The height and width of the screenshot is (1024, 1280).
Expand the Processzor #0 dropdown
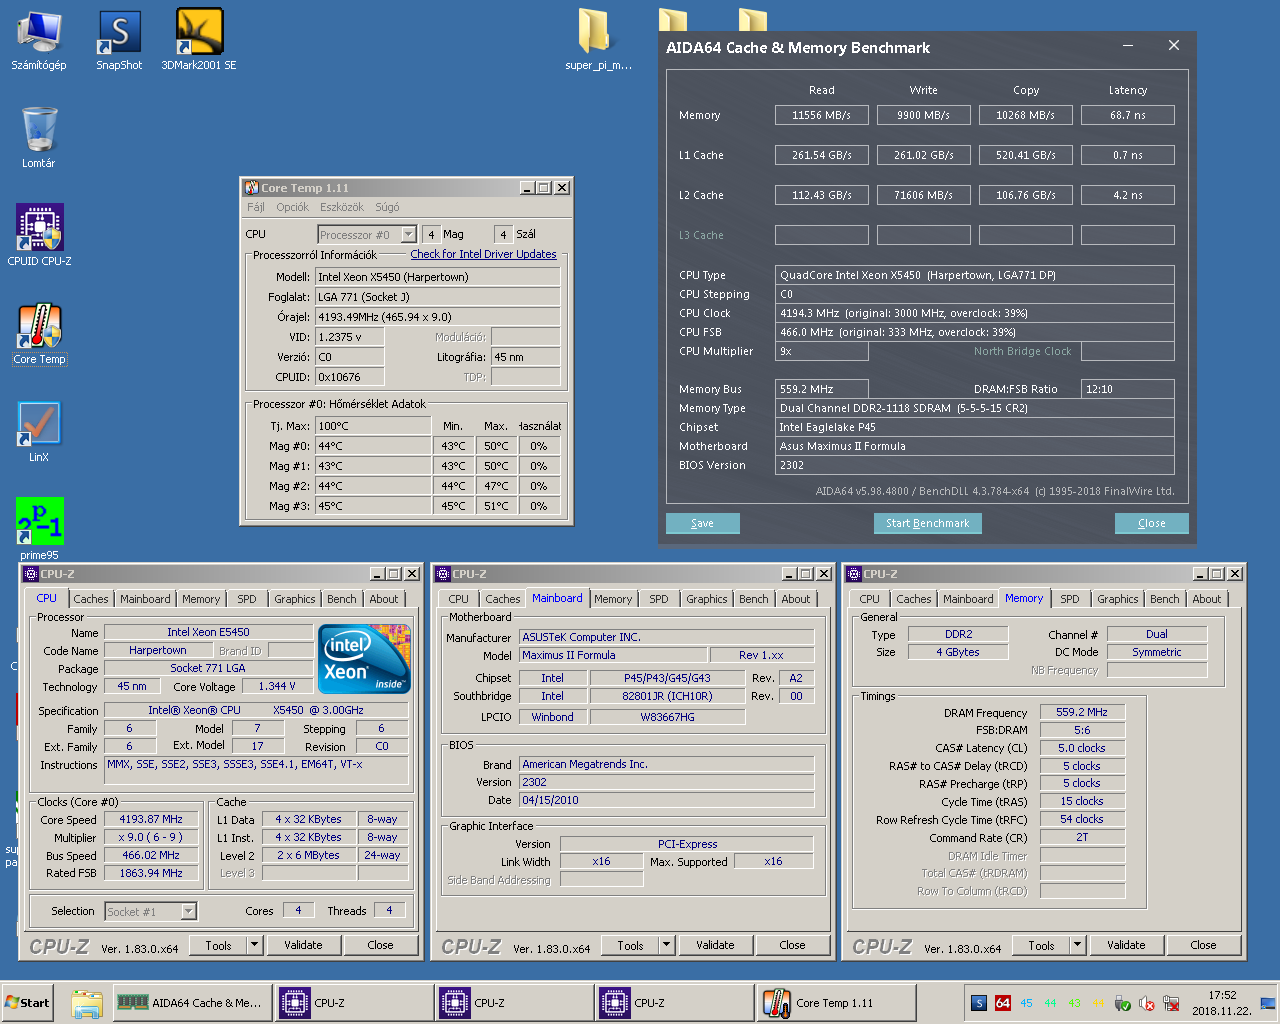tap(408, 234)
